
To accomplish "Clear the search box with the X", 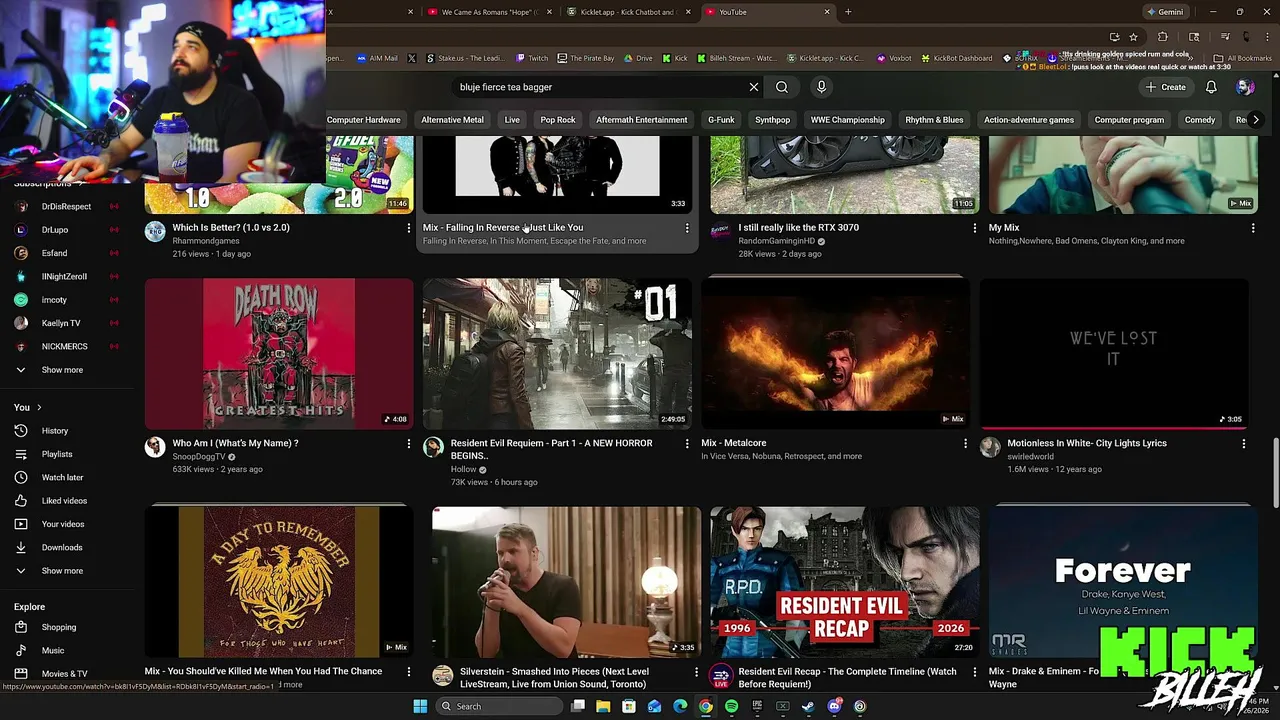I will pos(754,87).
